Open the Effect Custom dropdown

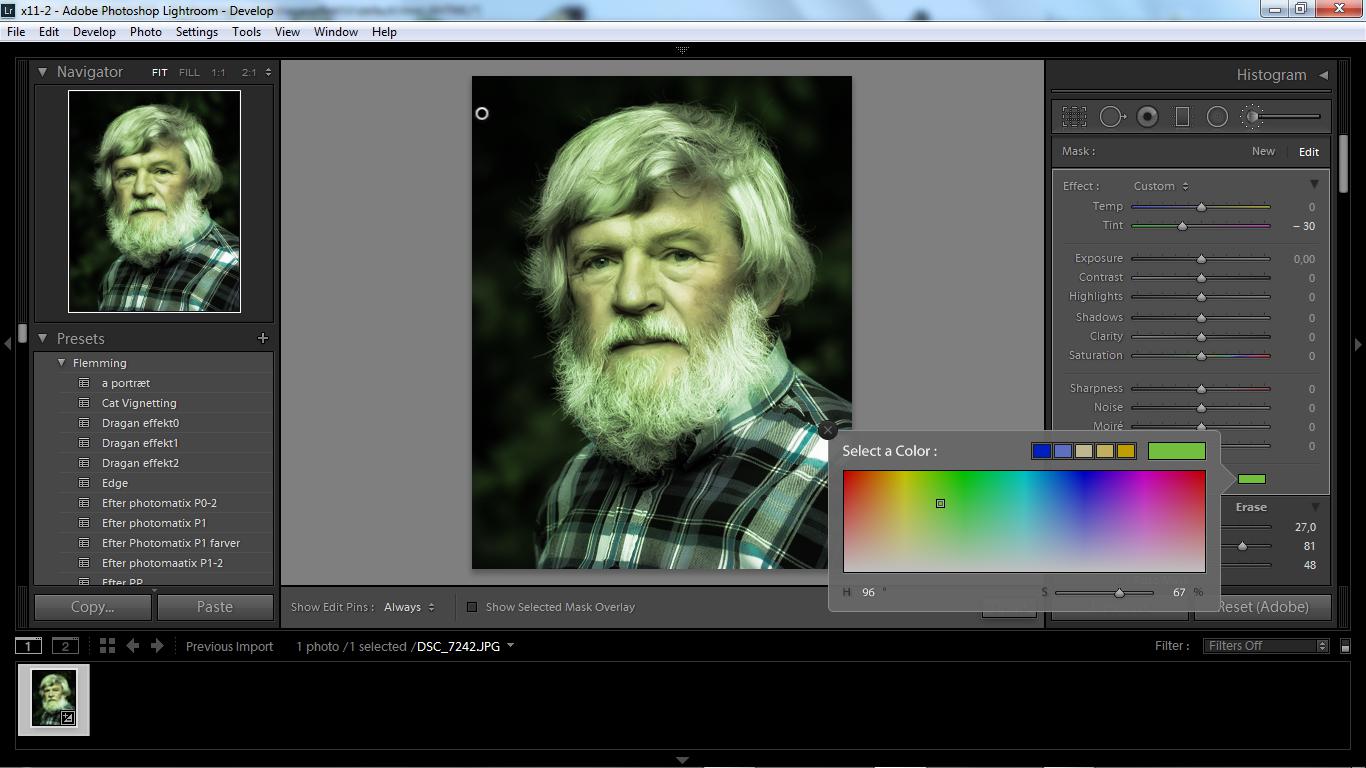click(x=1160, y=186)
